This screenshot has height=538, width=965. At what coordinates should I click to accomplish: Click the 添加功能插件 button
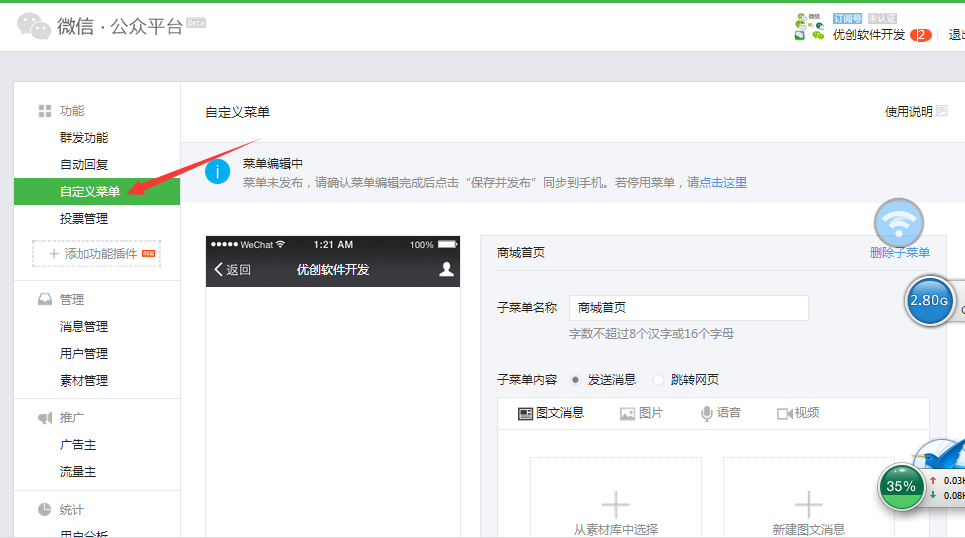(96, 254)
